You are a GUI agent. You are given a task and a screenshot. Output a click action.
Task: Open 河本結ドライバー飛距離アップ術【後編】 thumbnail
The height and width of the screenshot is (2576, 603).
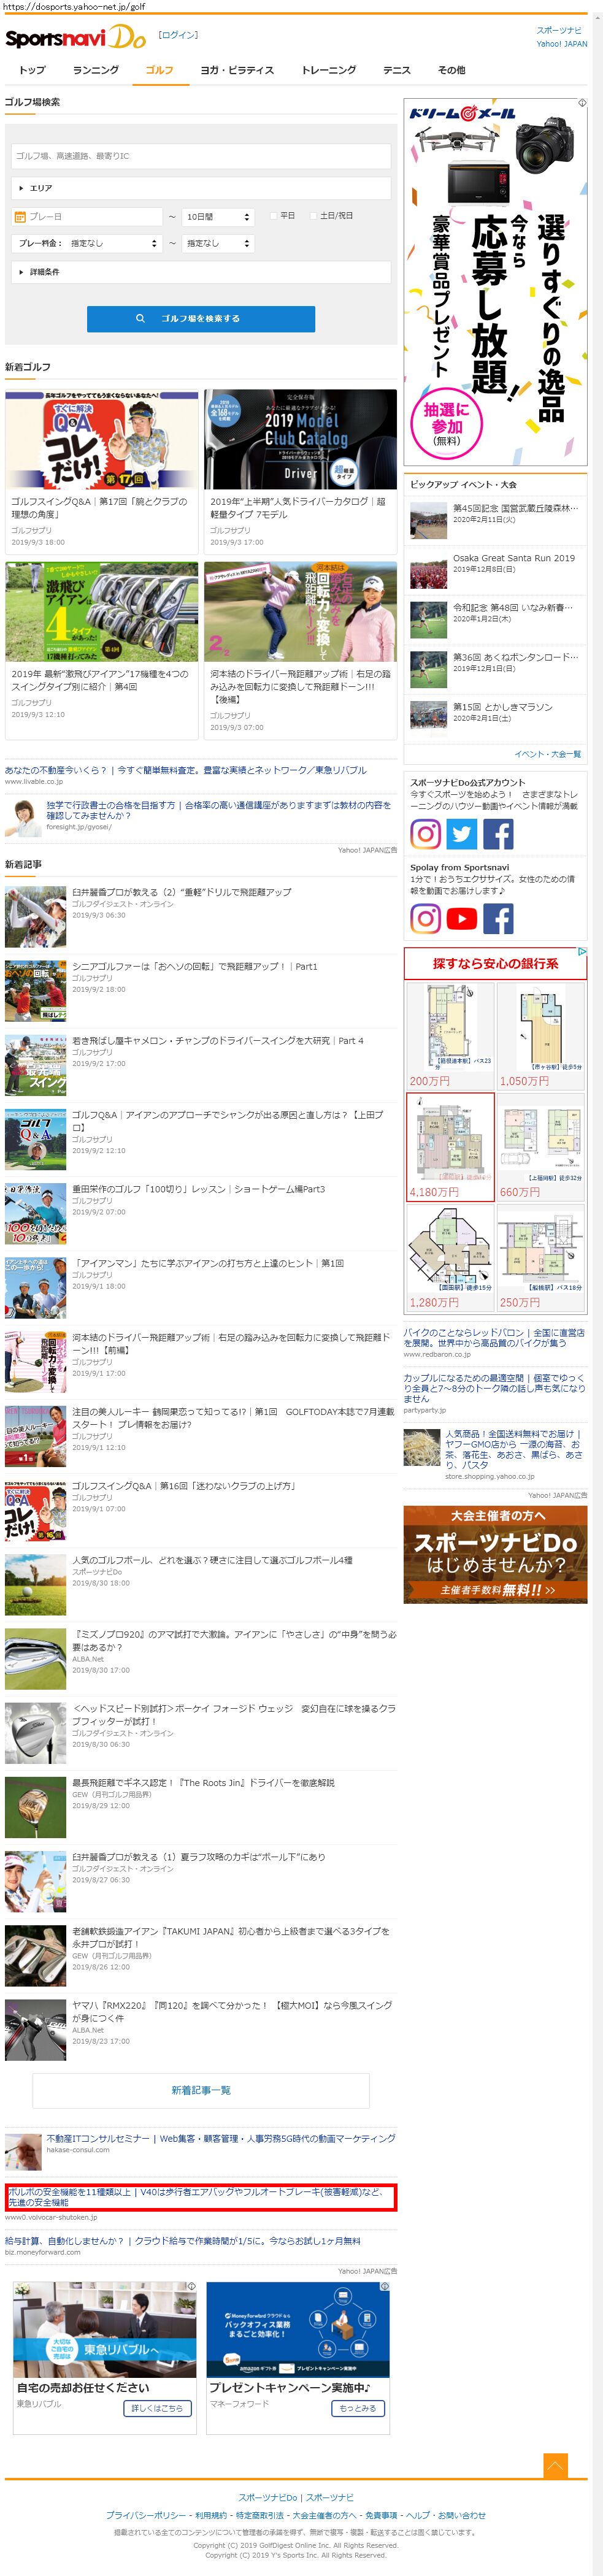tap(300, 611)
